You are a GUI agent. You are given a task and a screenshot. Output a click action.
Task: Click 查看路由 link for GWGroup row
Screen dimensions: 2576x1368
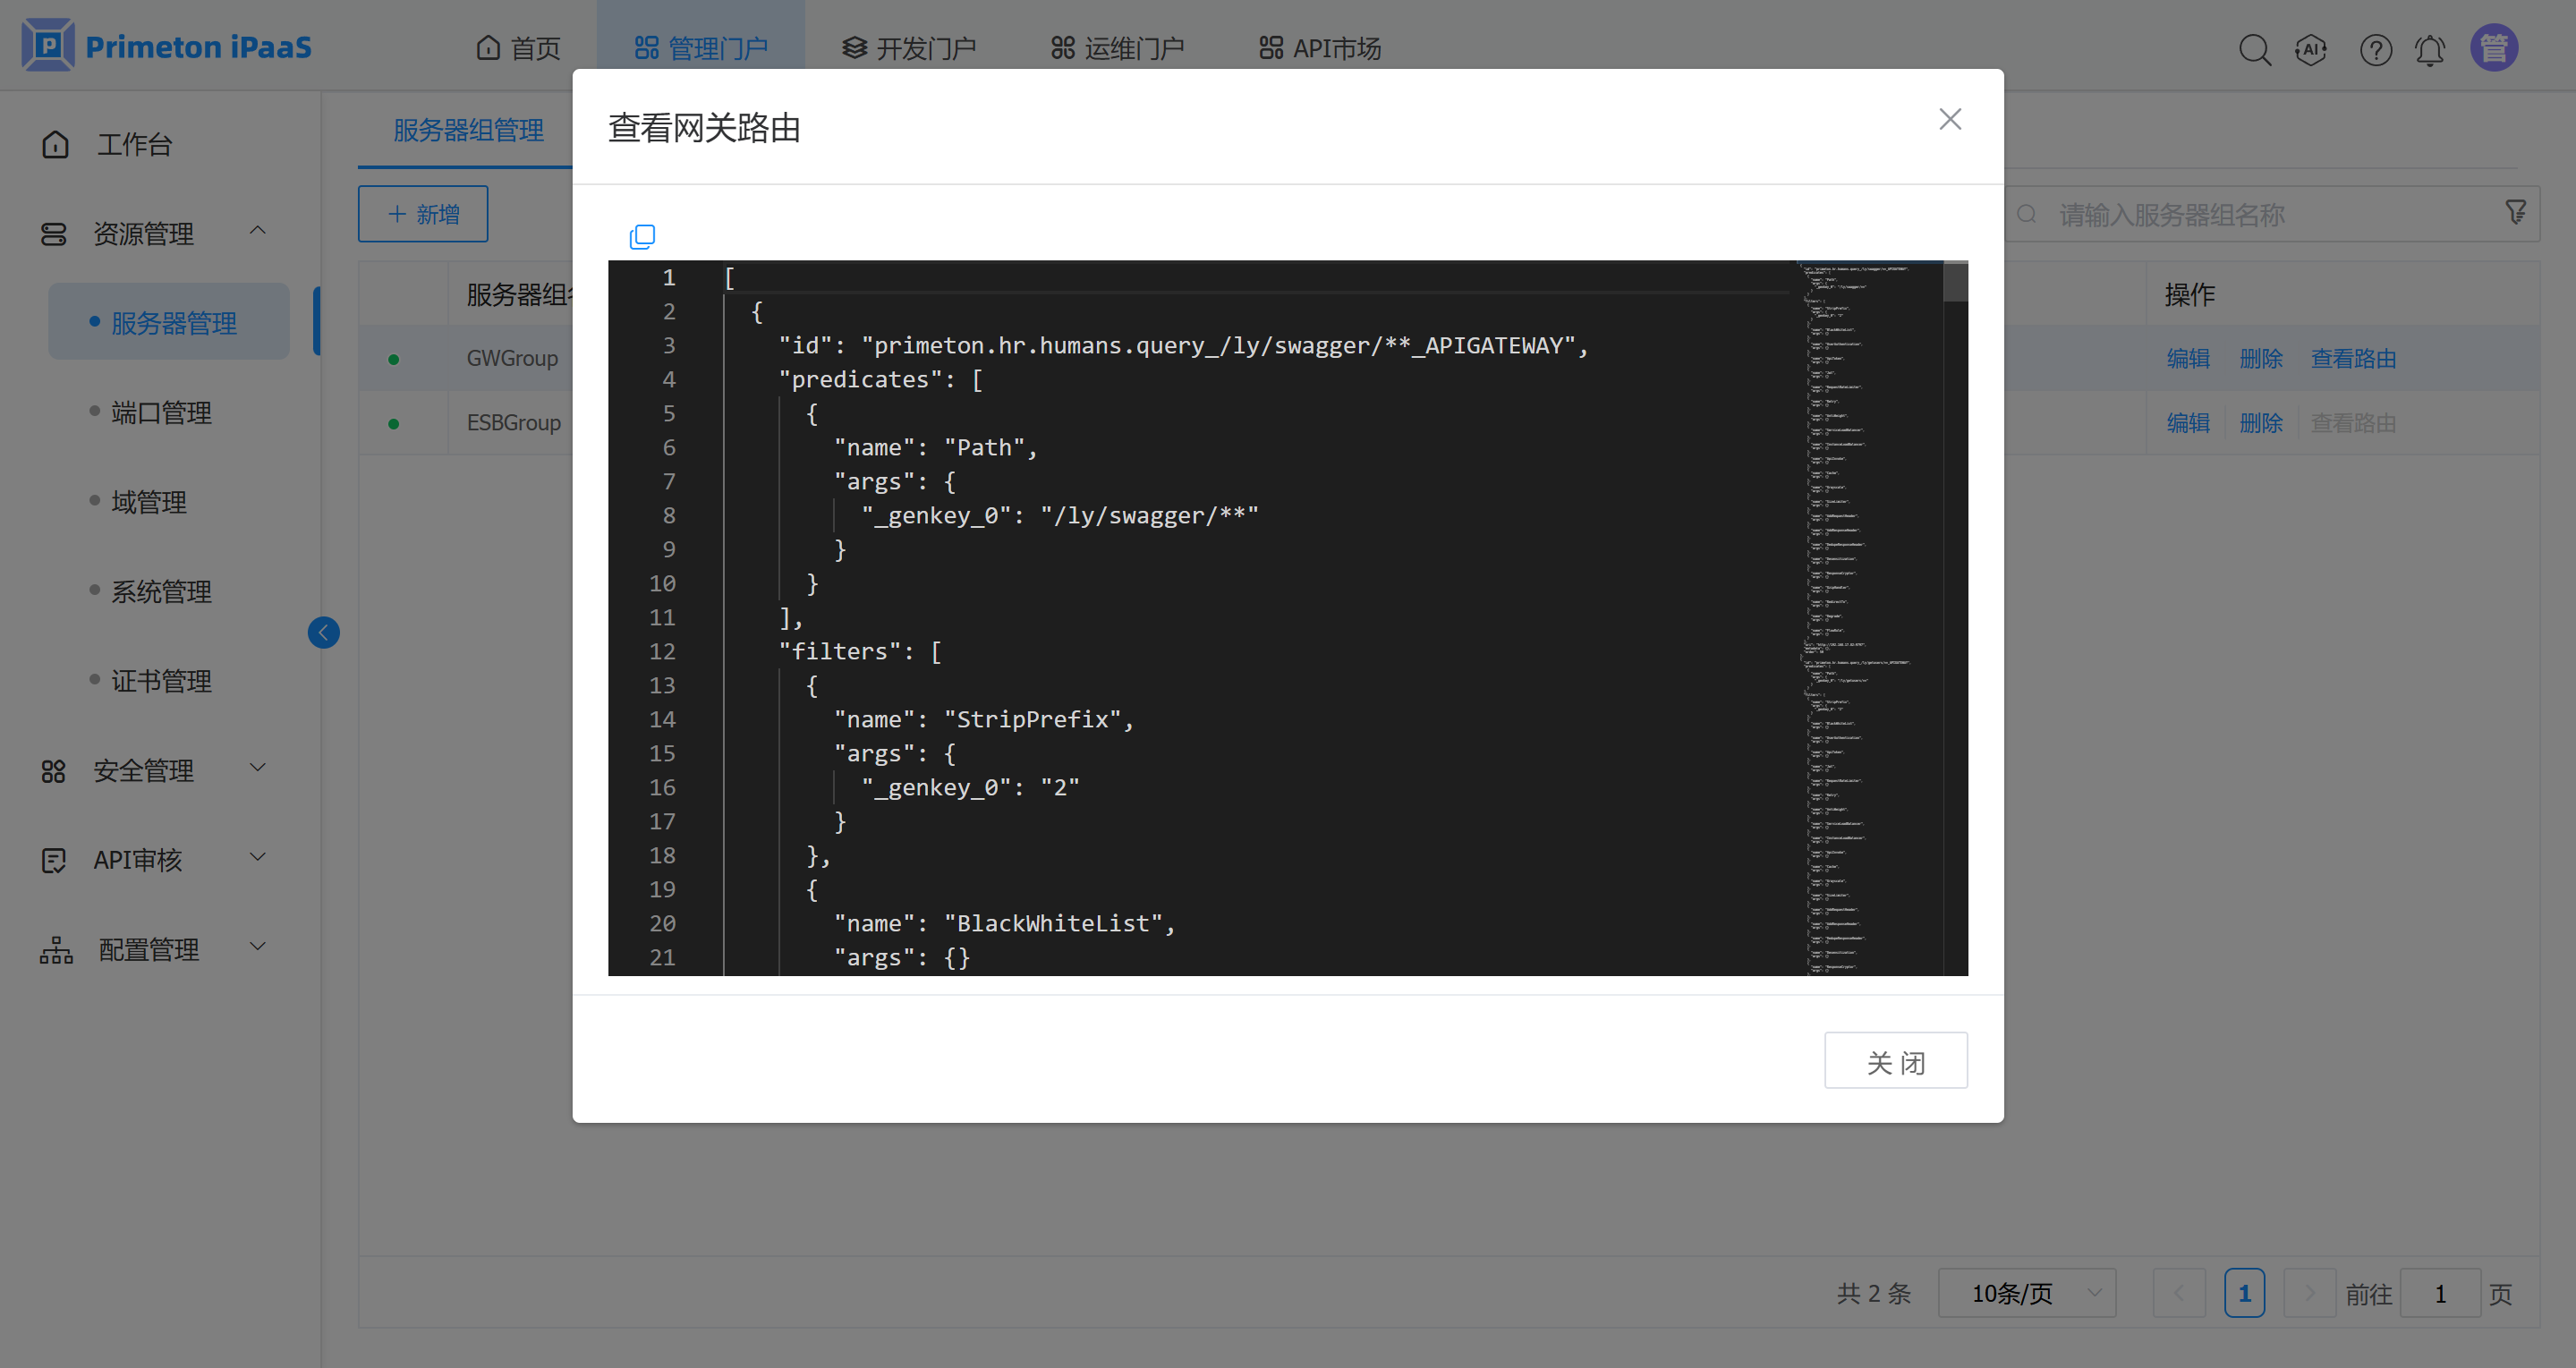click(2352, 358)
